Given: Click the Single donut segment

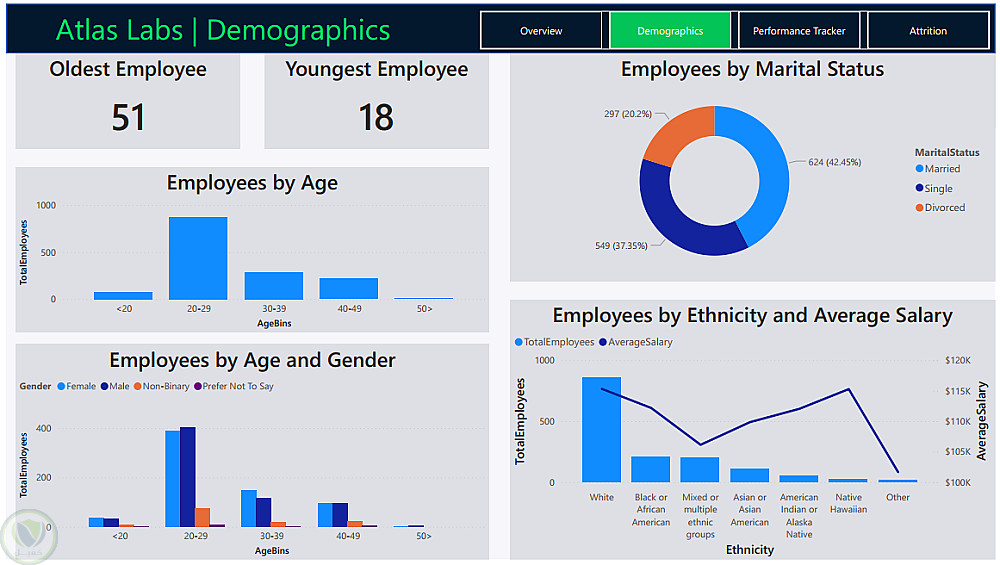Looking at the screenshot, I should coord(677,223).
